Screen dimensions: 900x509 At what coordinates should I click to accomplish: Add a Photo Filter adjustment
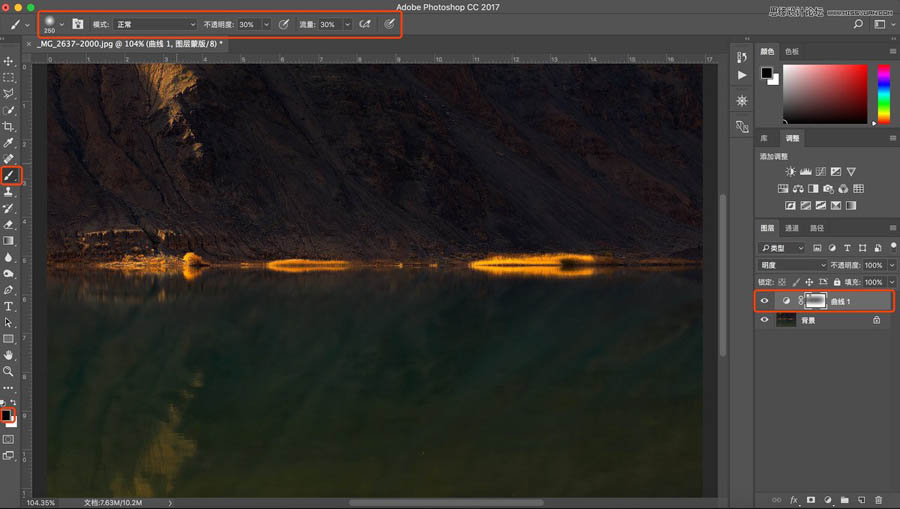click(828, 188)
